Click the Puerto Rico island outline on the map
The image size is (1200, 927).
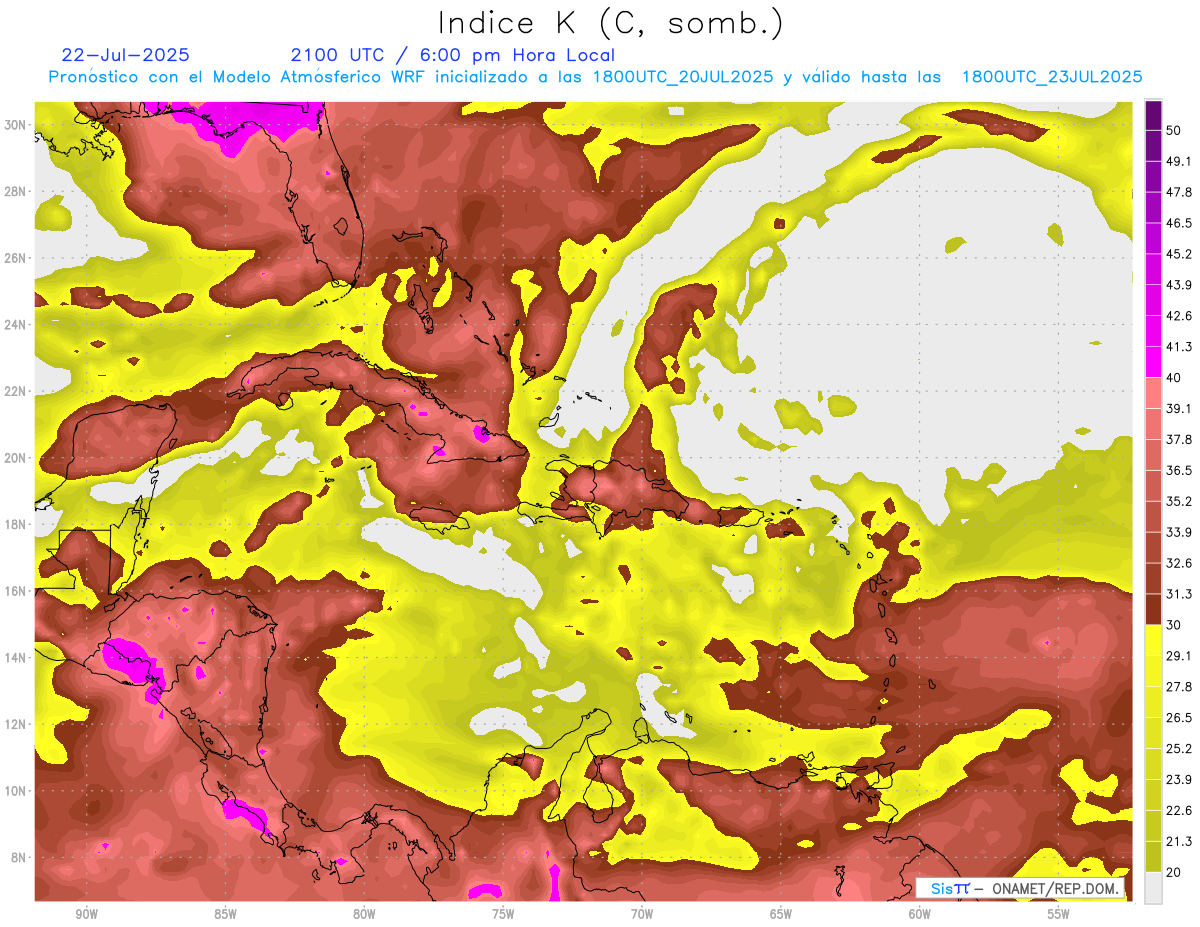(742, 518)
